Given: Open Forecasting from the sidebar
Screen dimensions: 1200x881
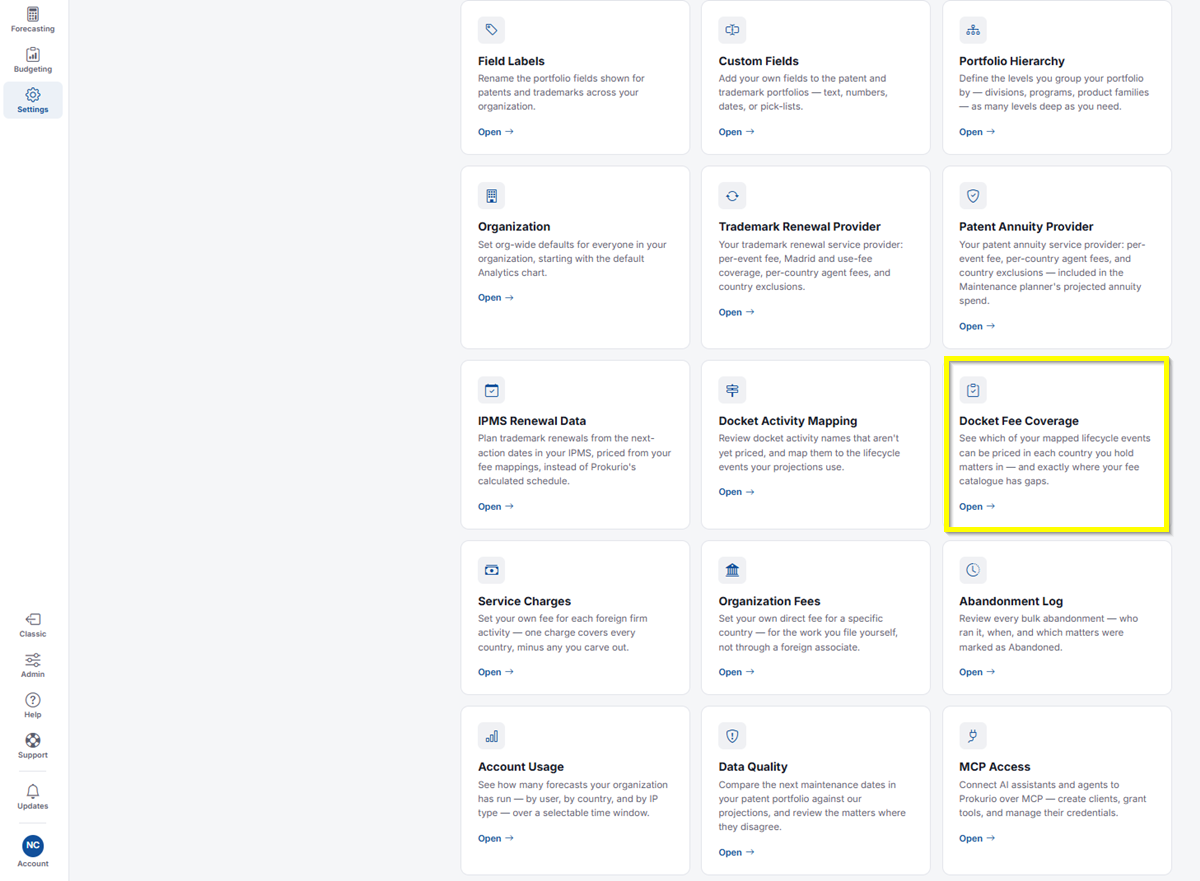Looking at the screenshot, I should tap(33, 20).
